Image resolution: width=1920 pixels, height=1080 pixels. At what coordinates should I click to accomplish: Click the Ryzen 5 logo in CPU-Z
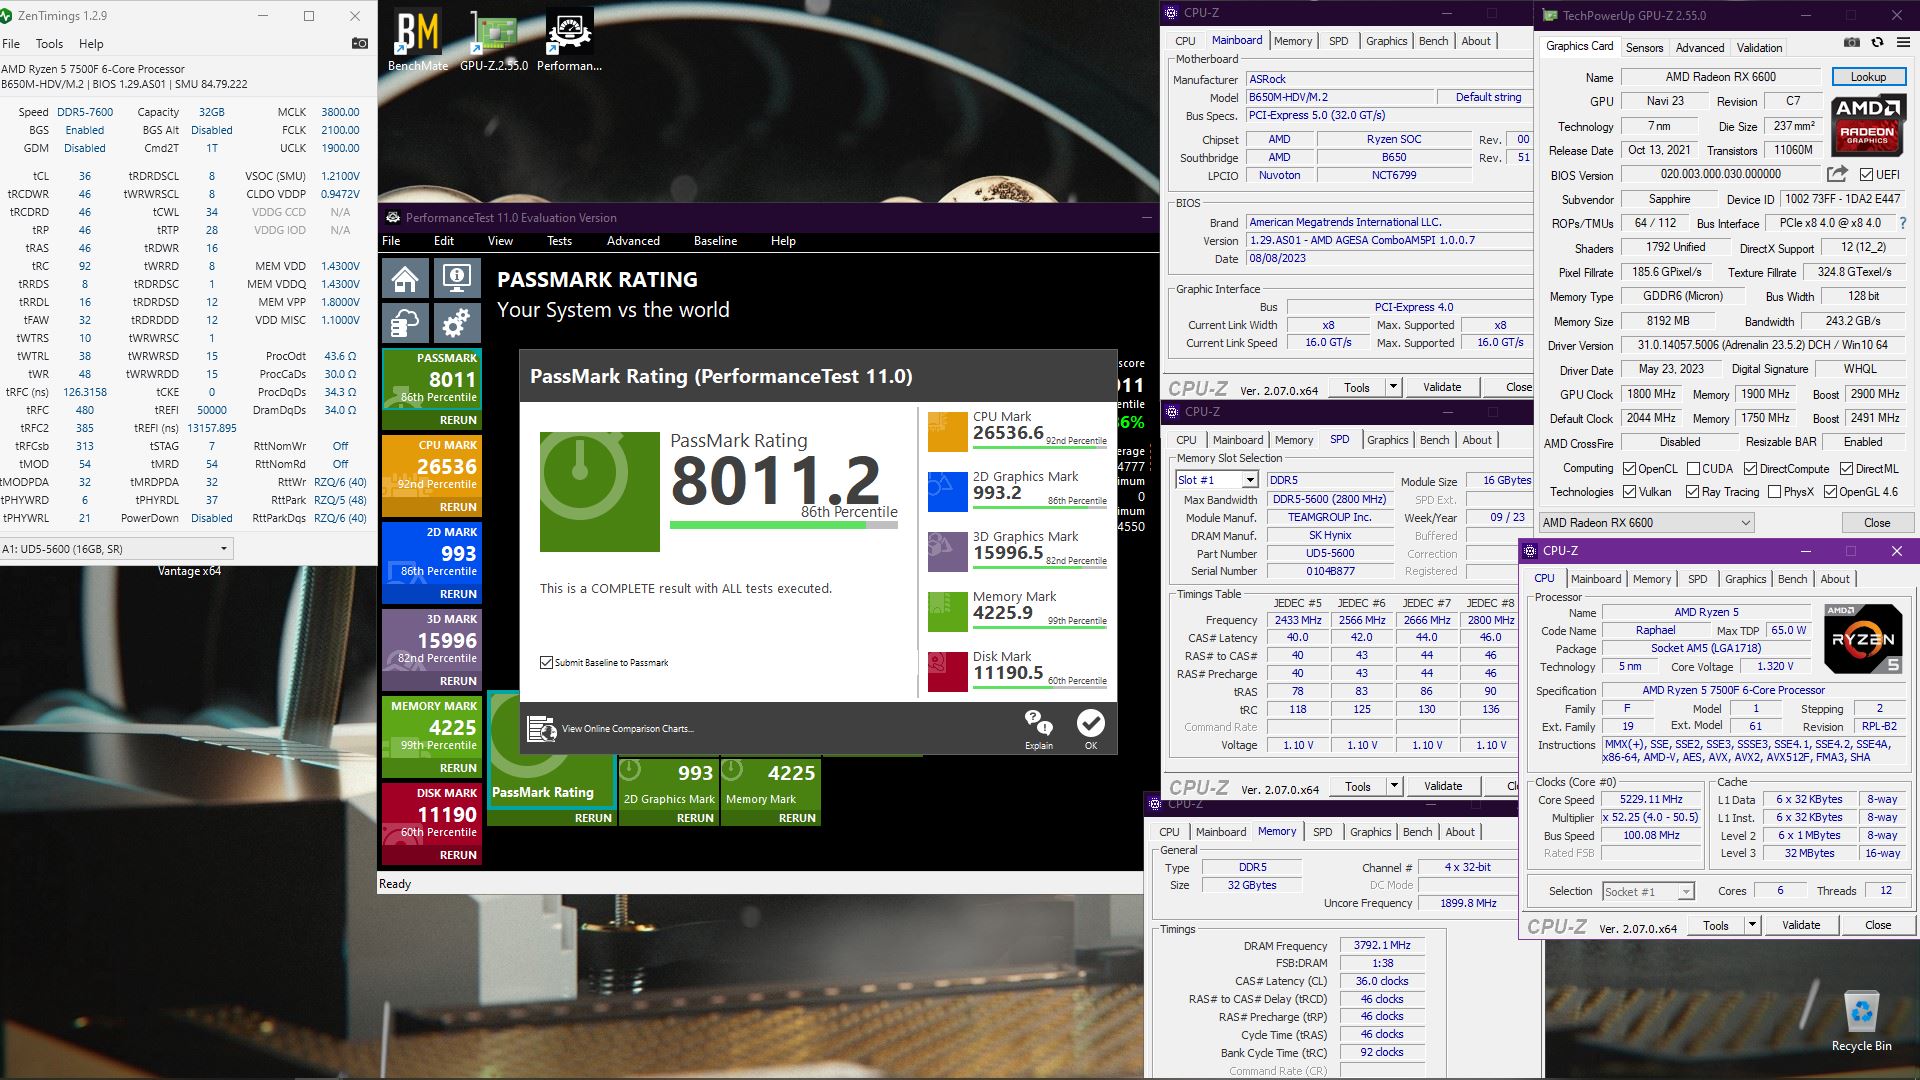click(1863, 638)
